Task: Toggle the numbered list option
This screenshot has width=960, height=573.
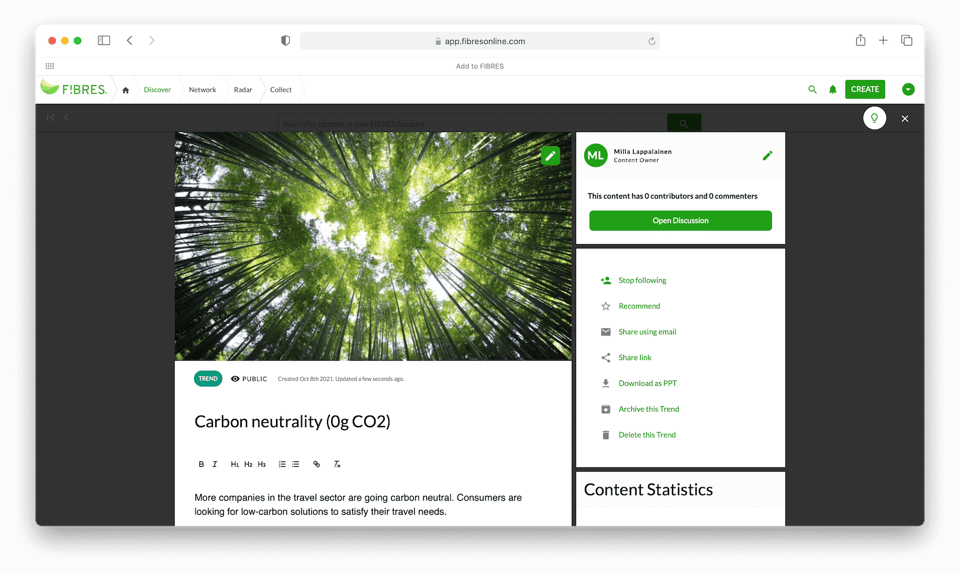Action: [282, 464]
